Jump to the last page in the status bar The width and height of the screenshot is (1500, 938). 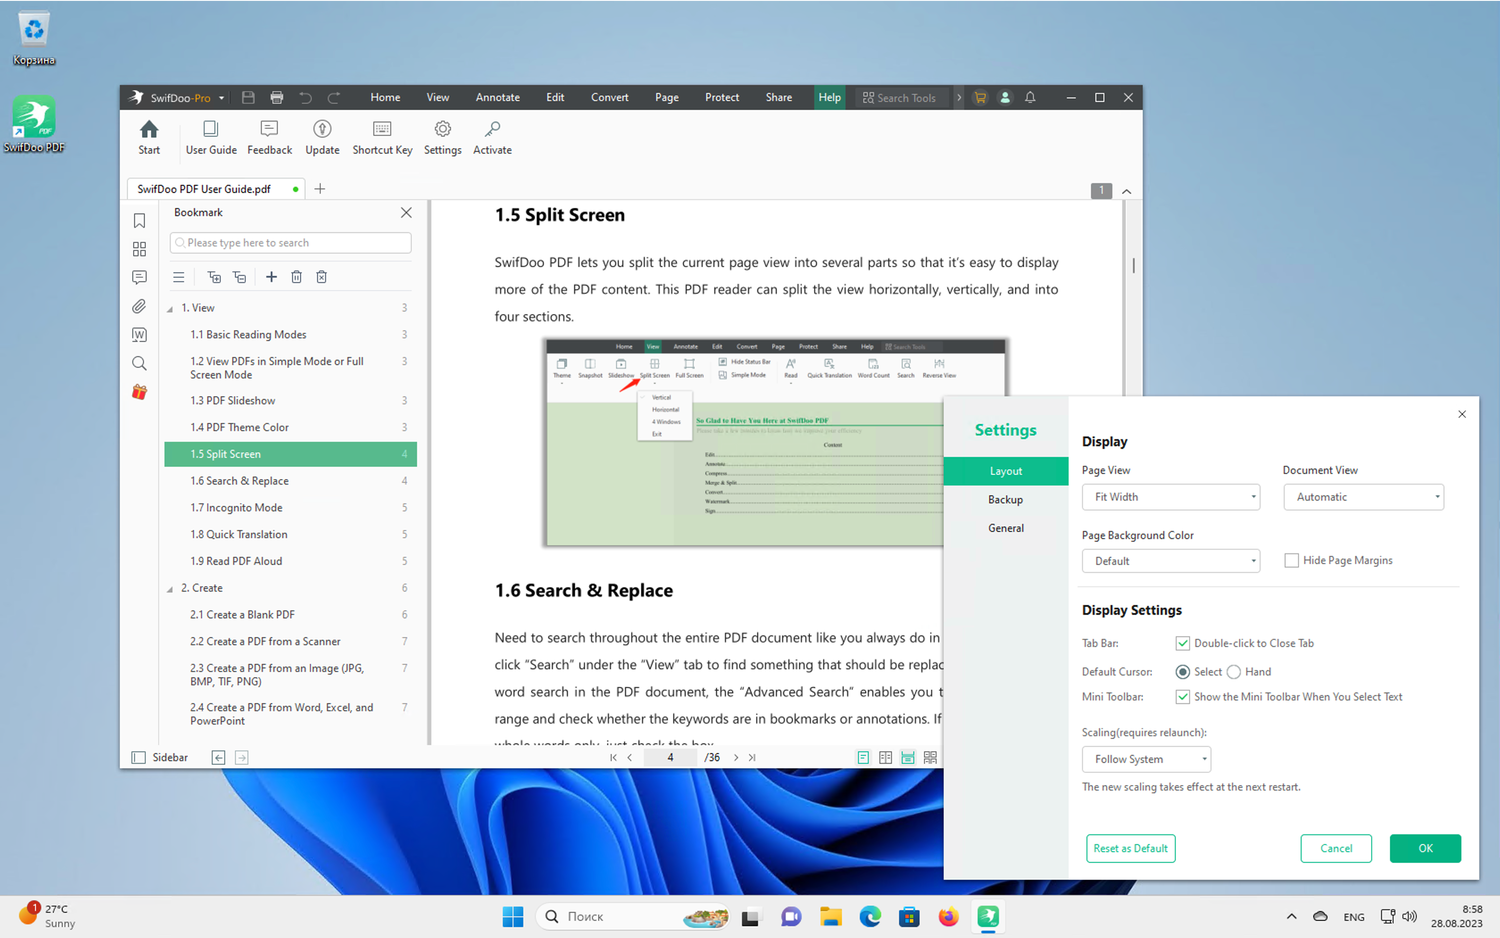[752, 758]
